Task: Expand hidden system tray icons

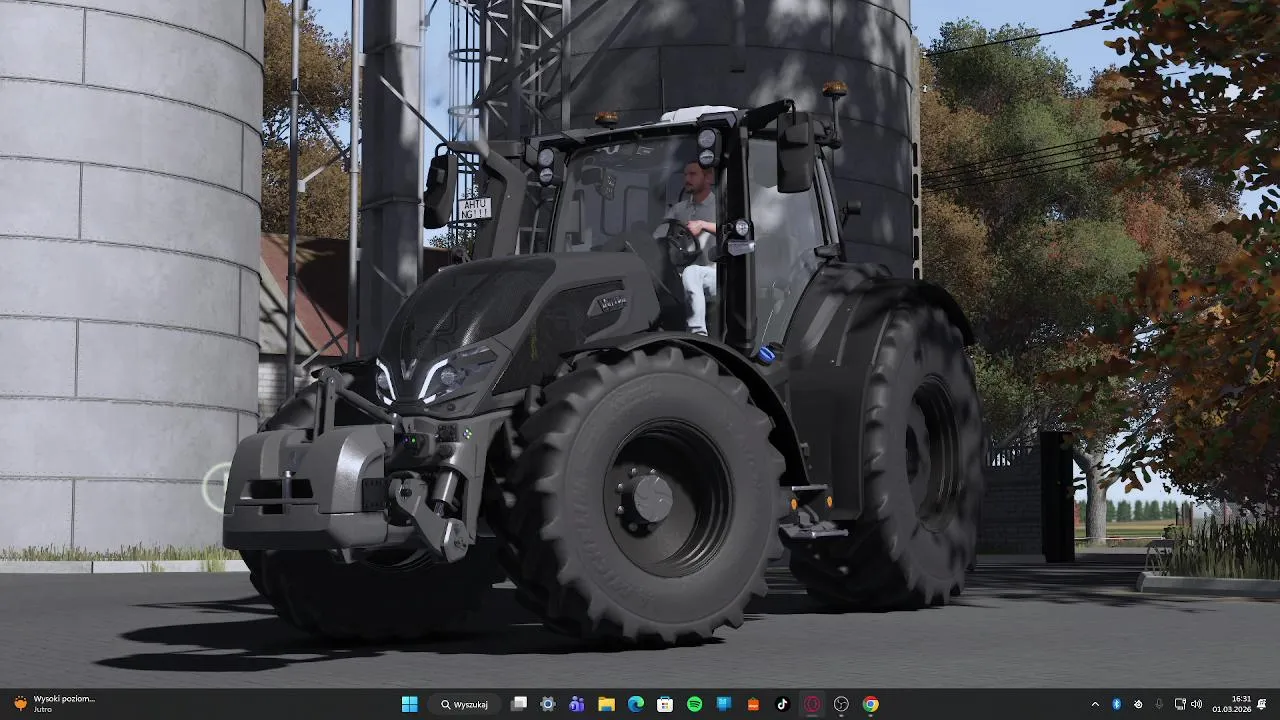Action: coord(1095,704)
